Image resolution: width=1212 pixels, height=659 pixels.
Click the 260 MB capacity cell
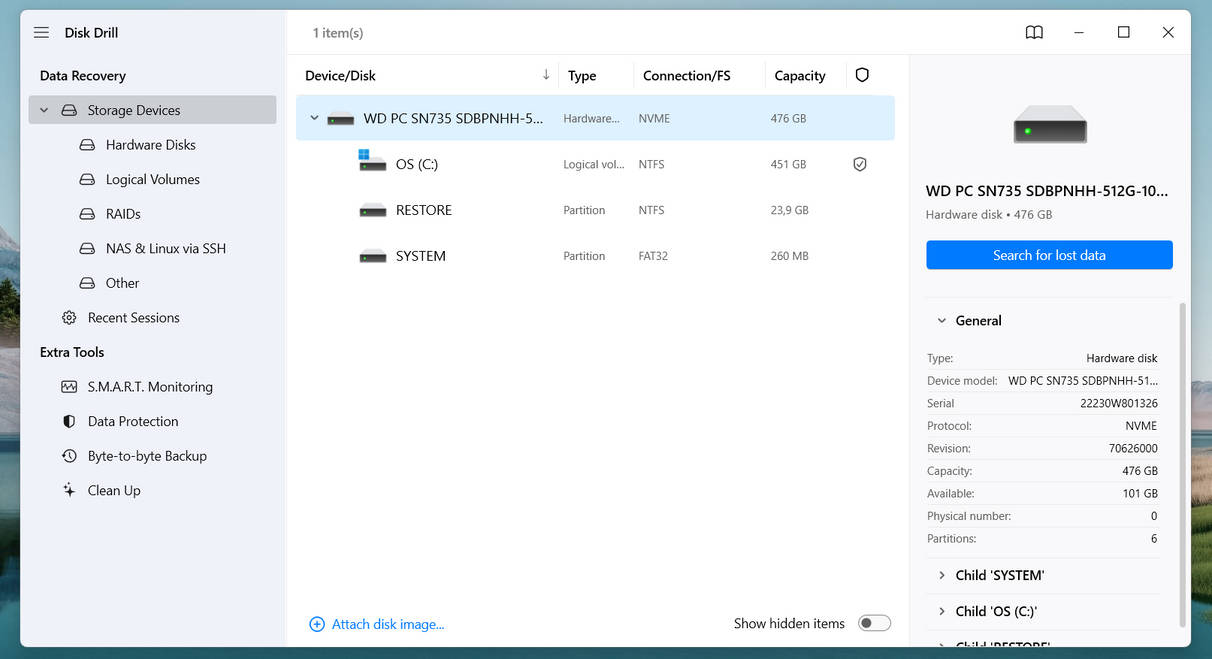[x=789, y=256]
